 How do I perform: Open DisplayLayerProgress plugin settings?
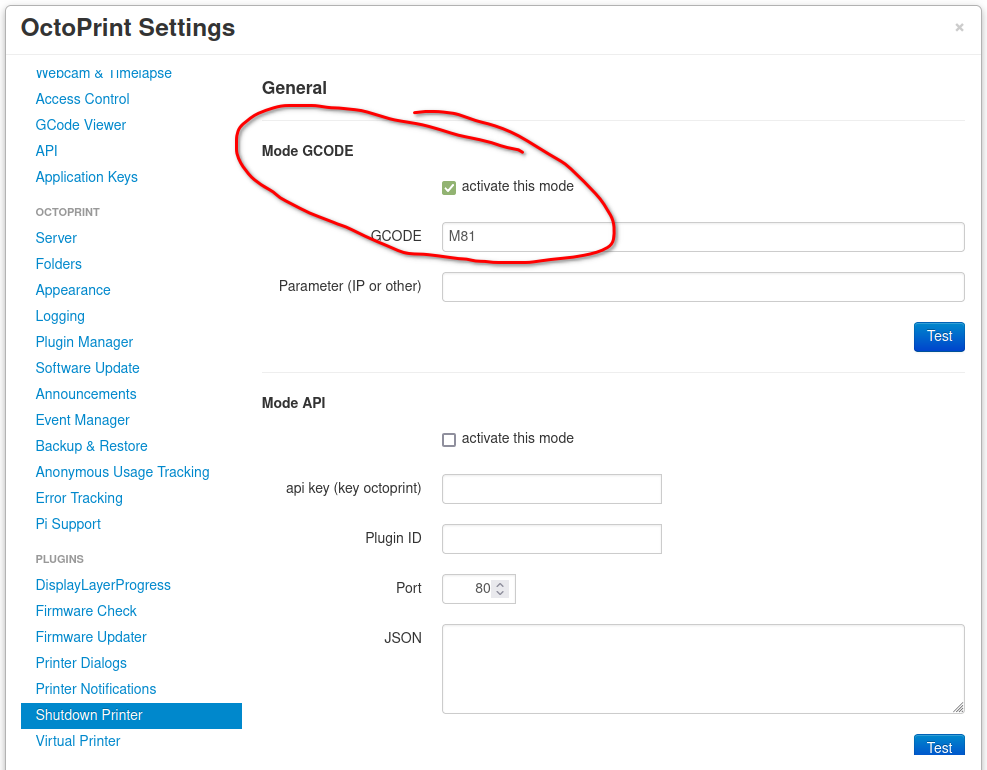pos(103,585)
